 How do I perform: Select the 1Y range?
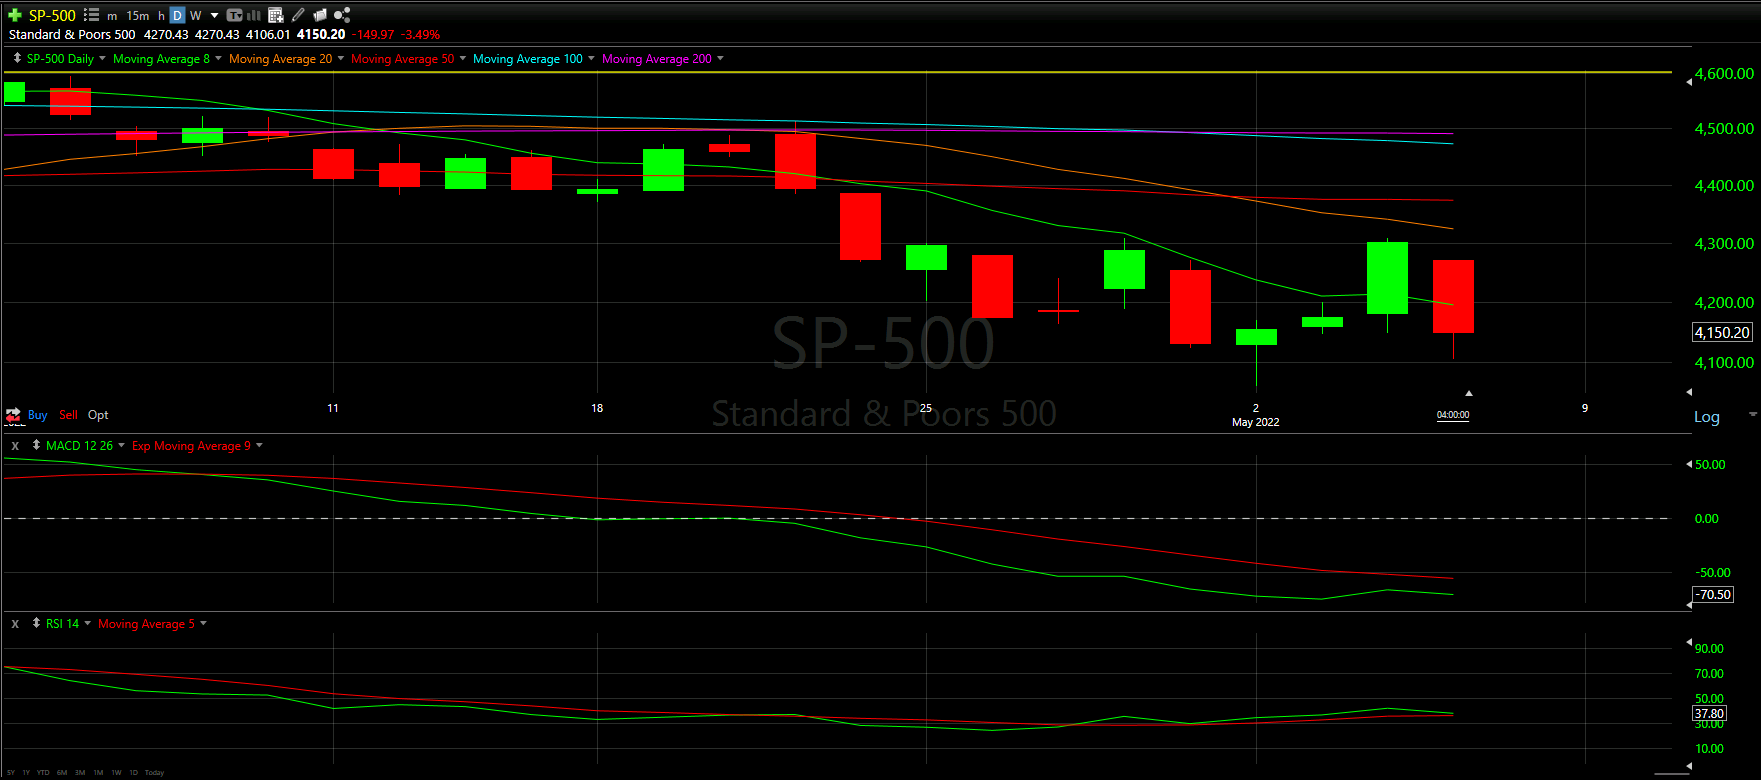point(26,773)
